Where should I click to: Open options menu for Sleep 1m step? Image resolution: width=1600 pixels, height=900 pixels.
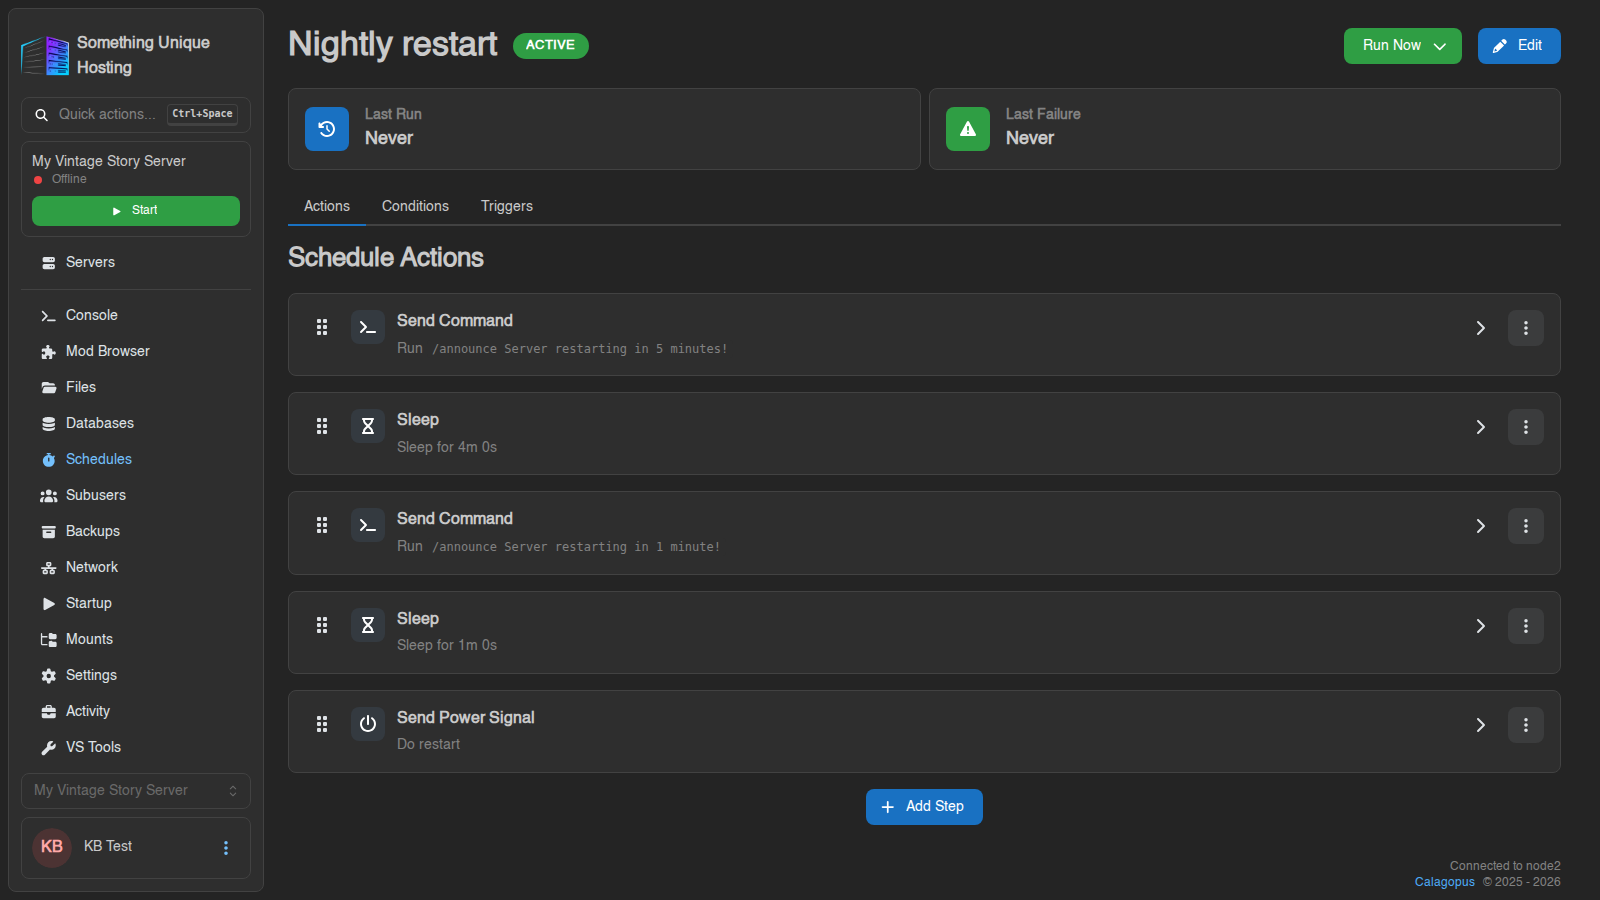point(1526,626)
